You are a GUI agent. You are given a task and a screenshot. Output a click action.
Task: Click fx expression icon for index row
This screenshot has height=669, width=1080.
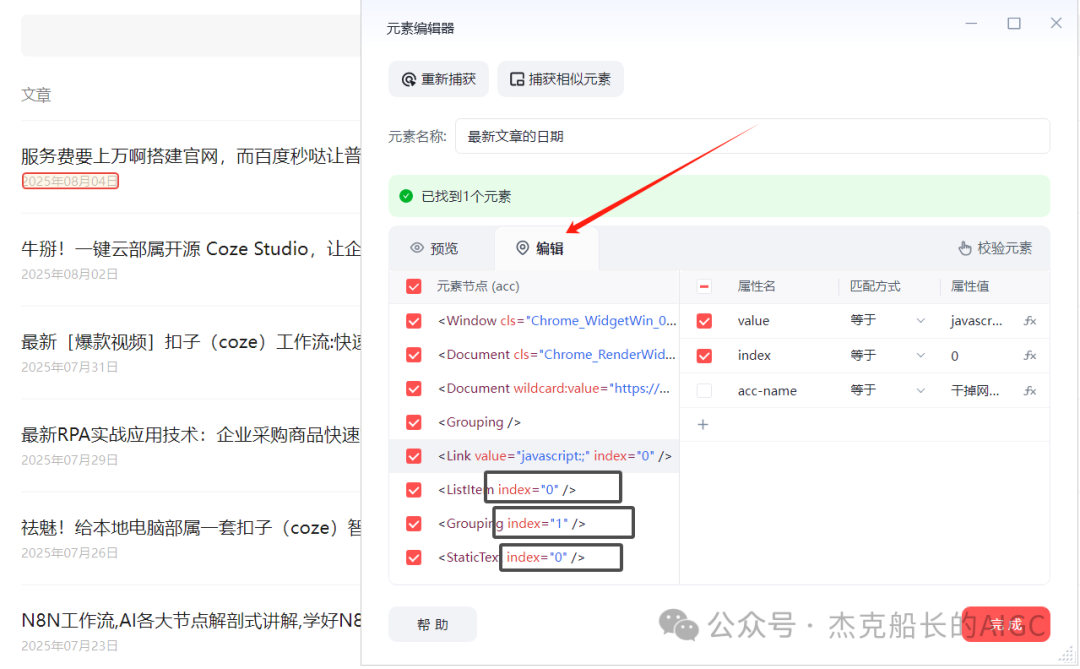tap(1030, 356)
